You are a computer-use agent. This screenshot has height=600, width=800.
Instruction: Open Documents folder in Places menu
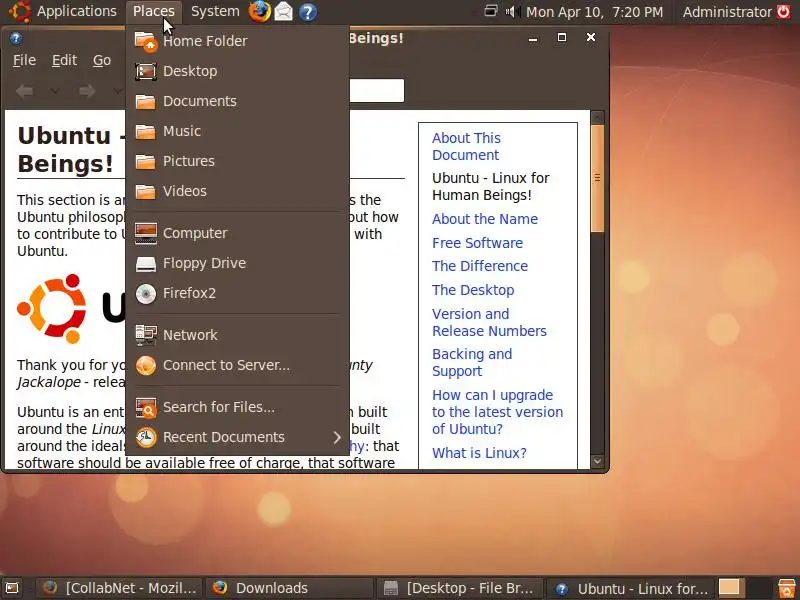[237, 101]
